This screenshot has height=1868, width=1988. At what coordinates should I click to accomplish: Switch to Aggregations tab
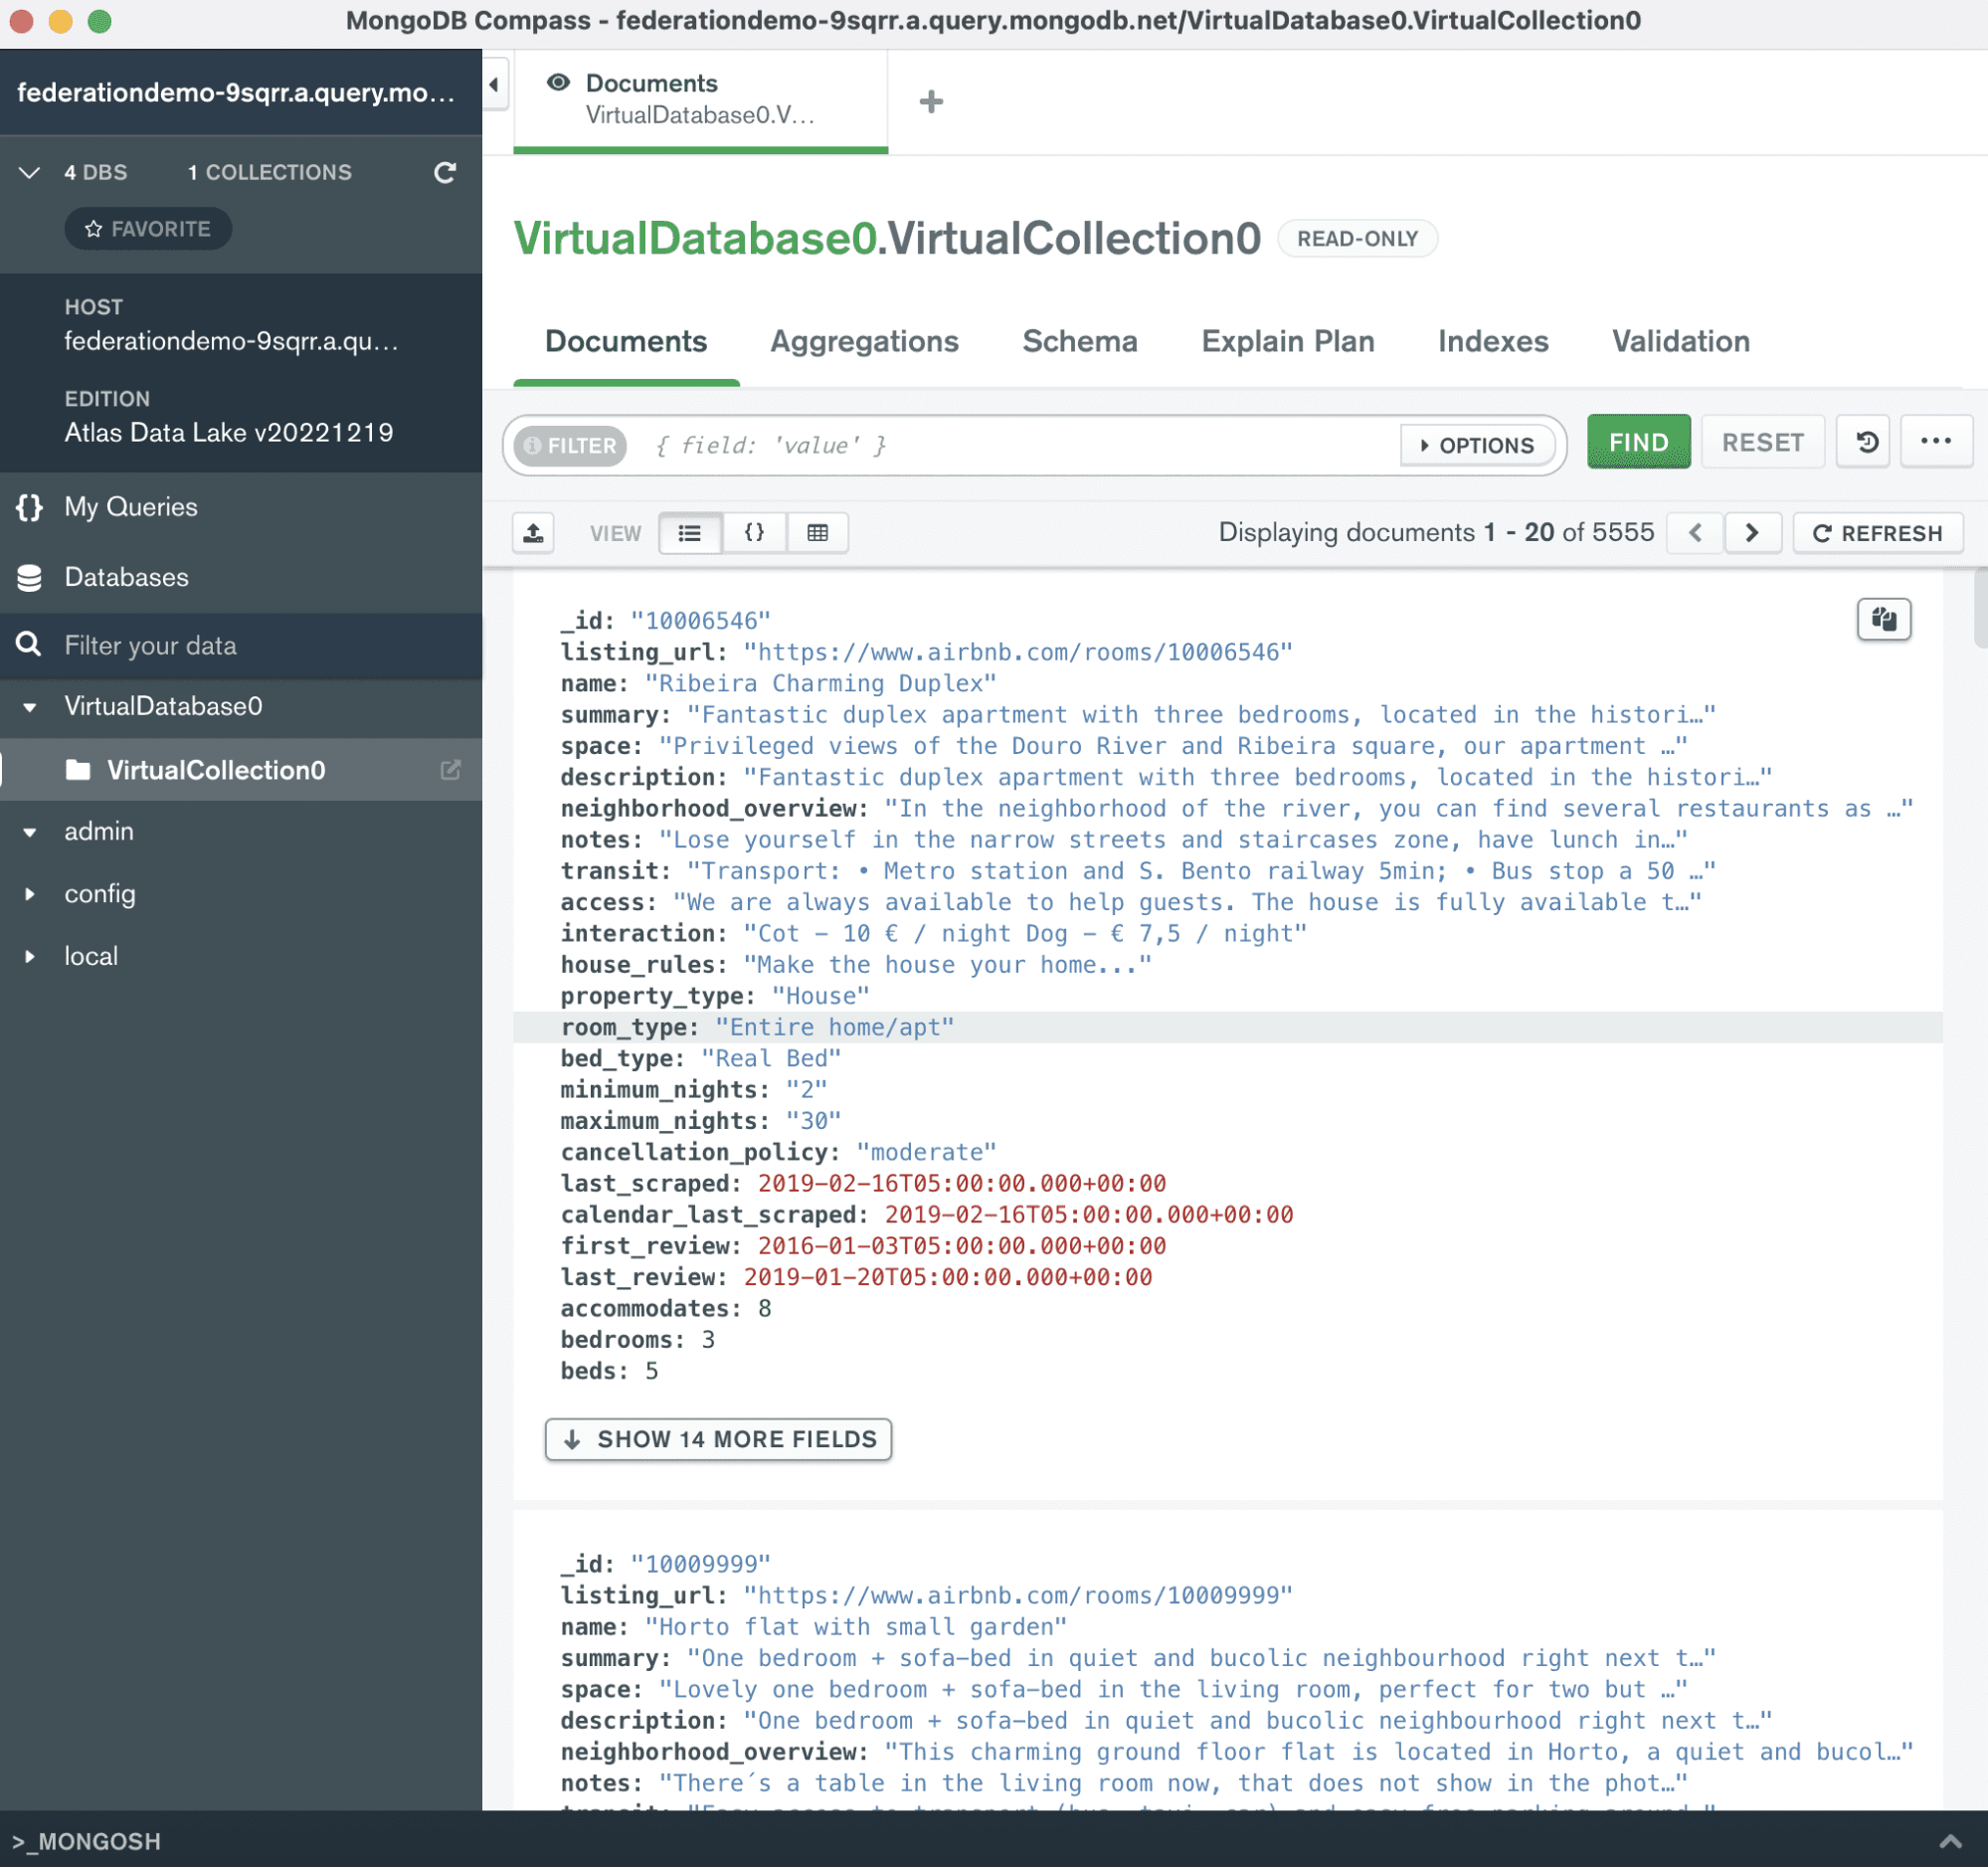pos(865,342)
